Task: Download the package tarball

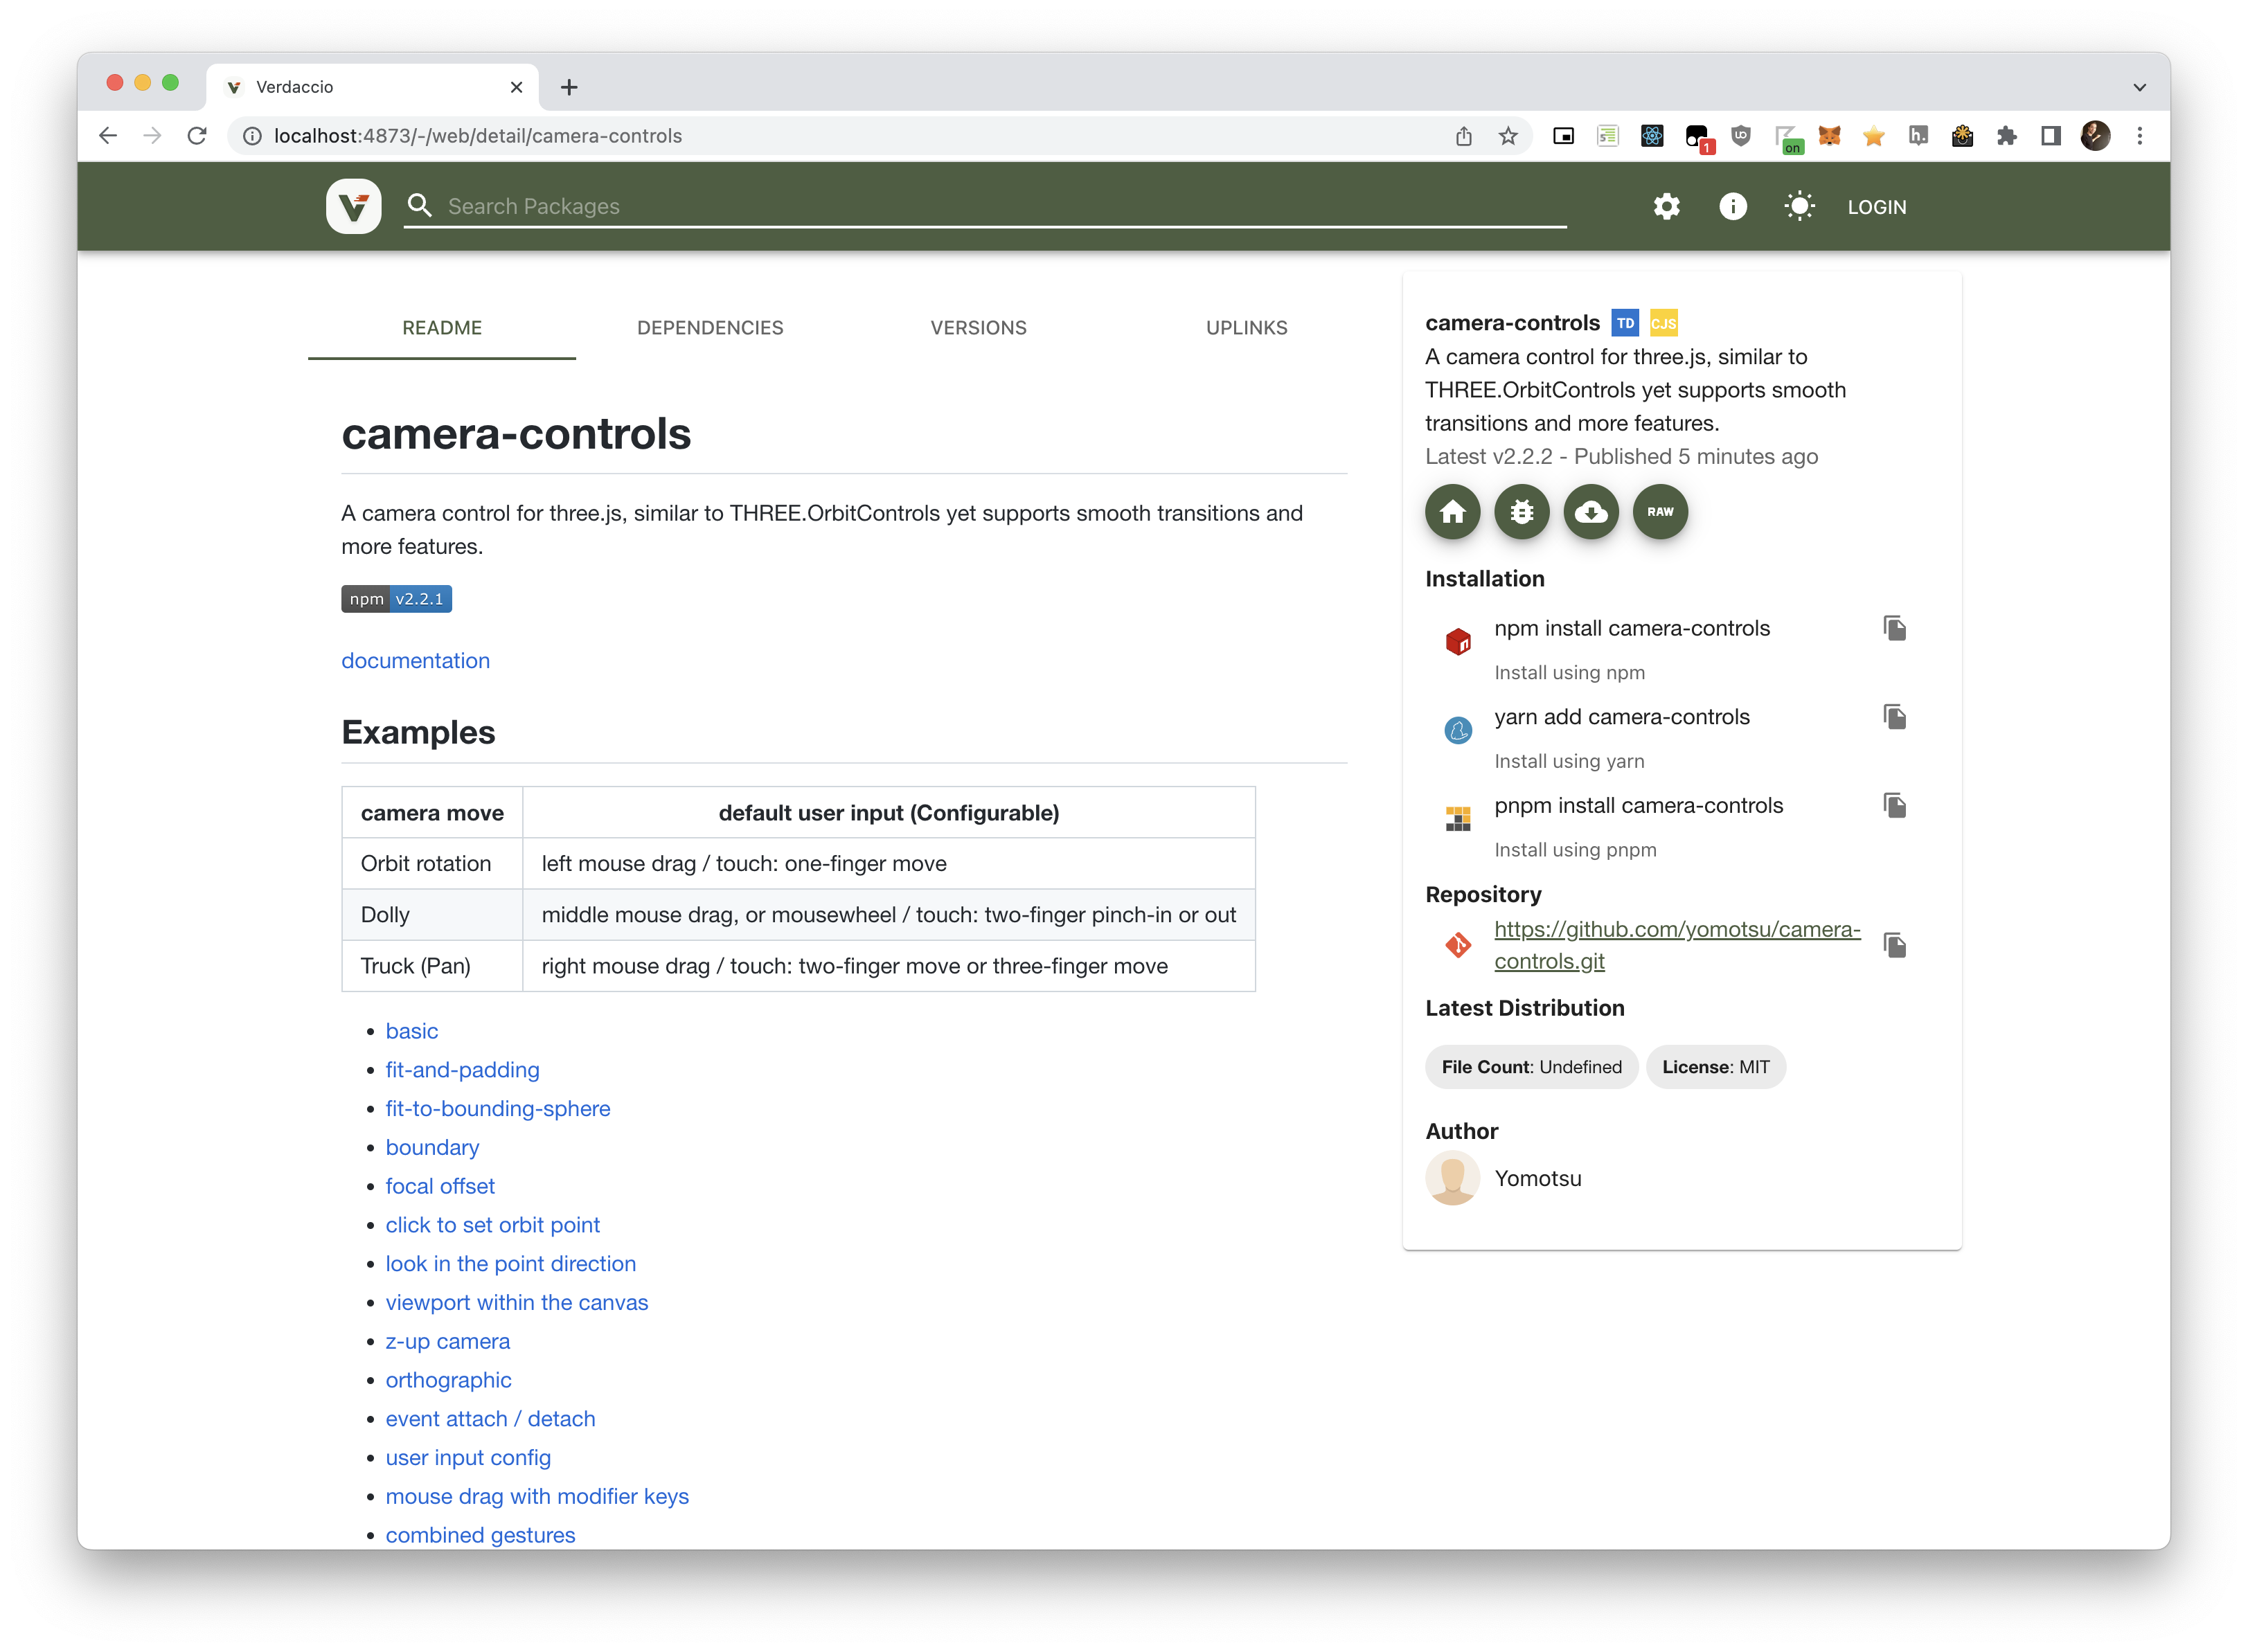Action: click(x=1590, y=512)
